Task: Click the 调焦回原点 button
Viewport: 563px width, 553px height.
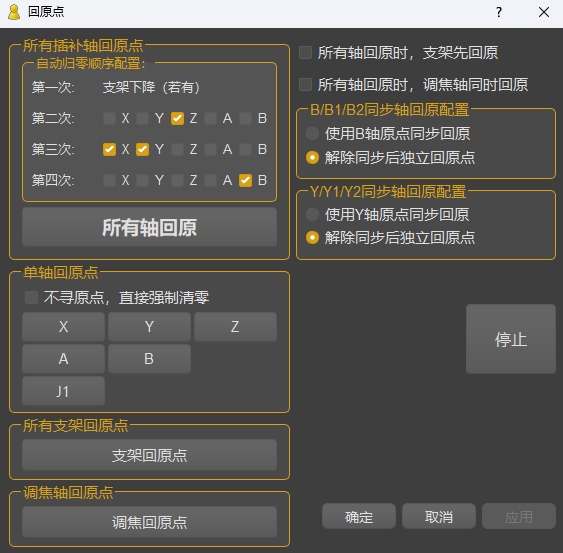Action: (149, 522)
